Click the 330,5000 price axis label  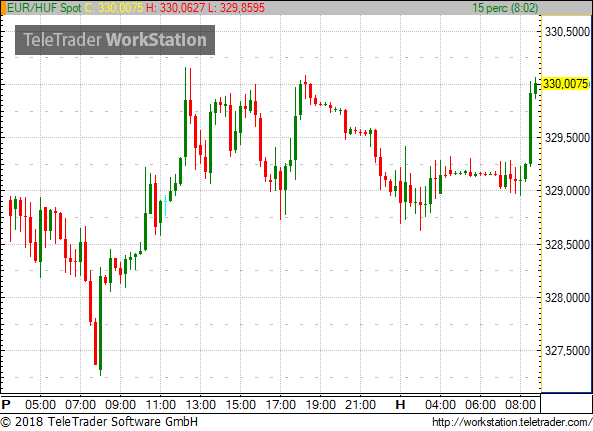(567, 31)
